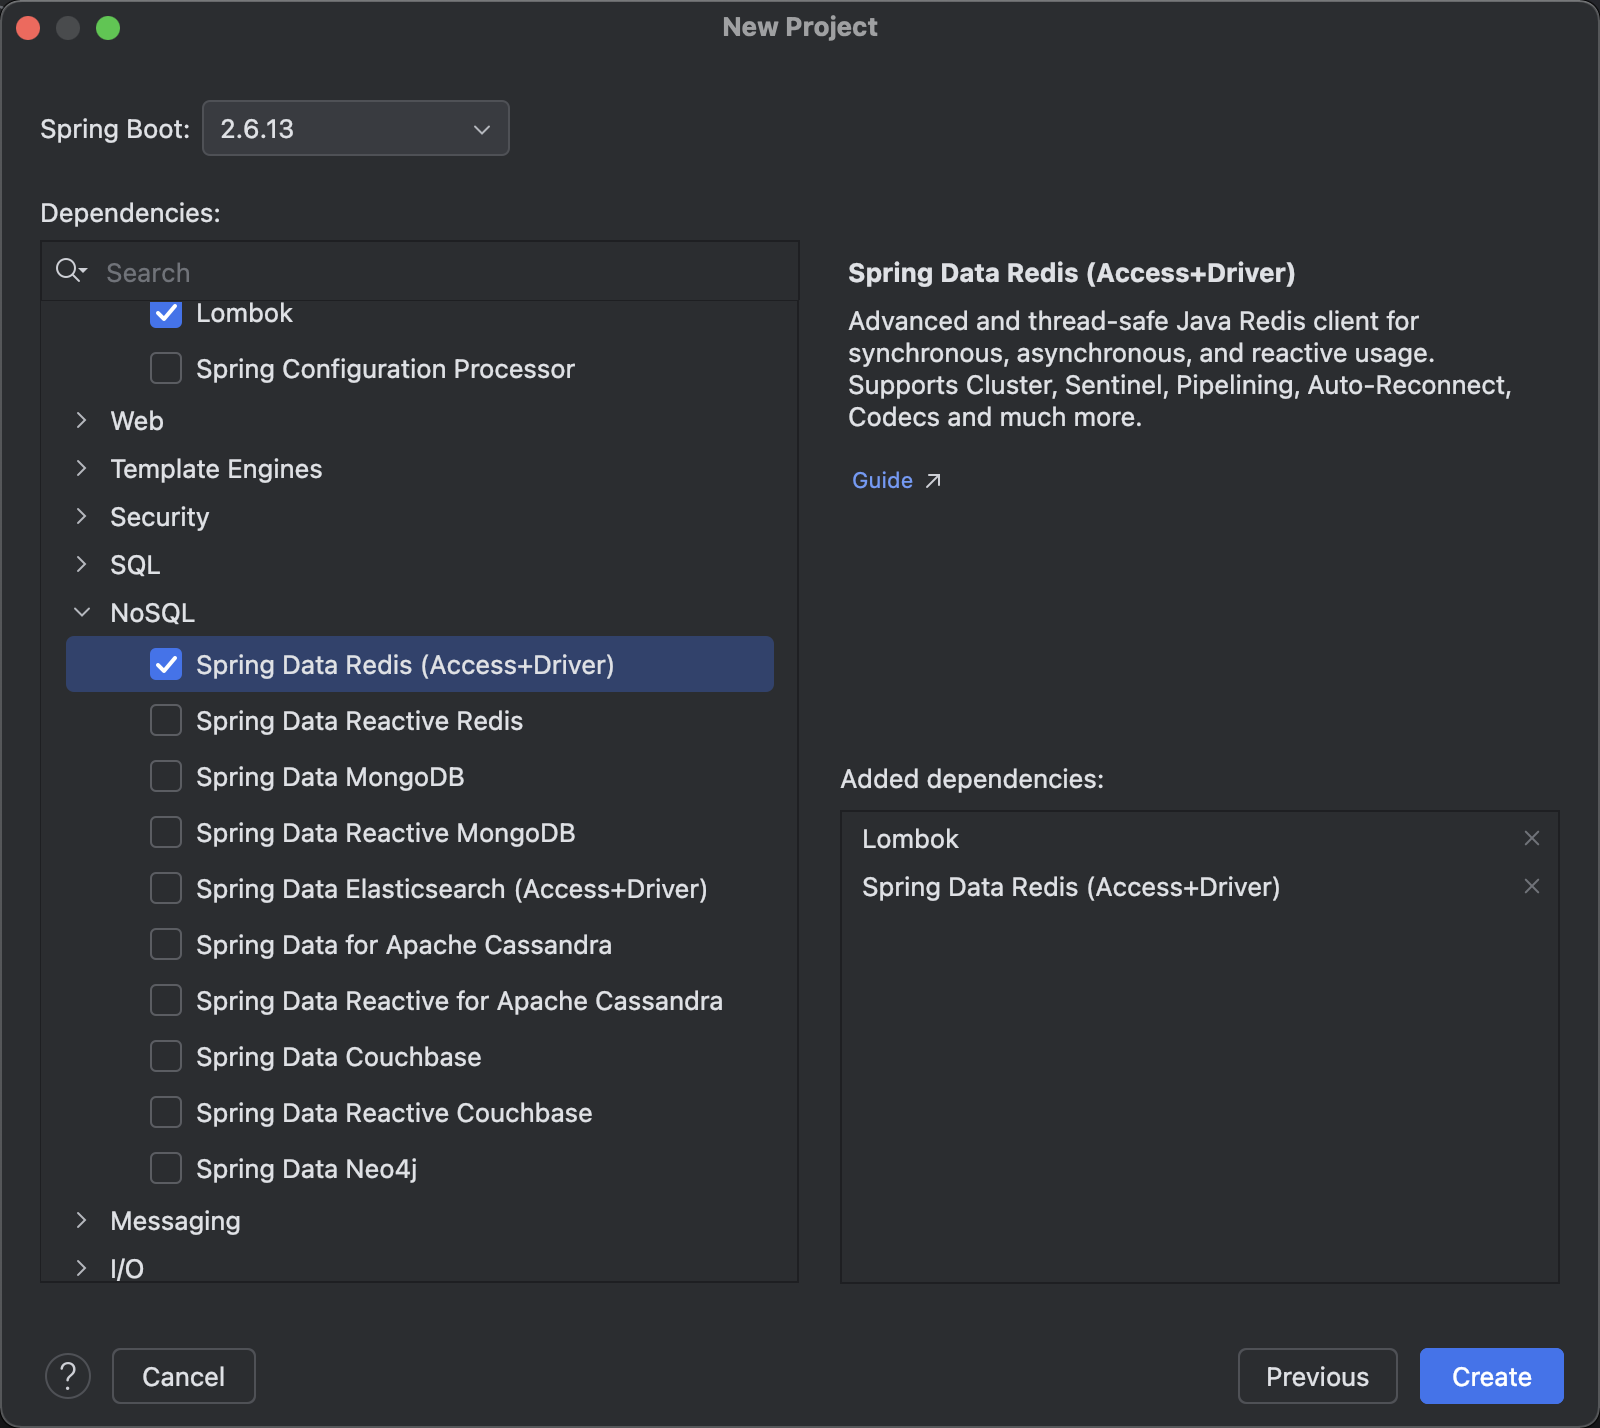The height and width of the screenshot is (1428, 1600).
Task: Open the Guide external link
Action: pos(896,480)
